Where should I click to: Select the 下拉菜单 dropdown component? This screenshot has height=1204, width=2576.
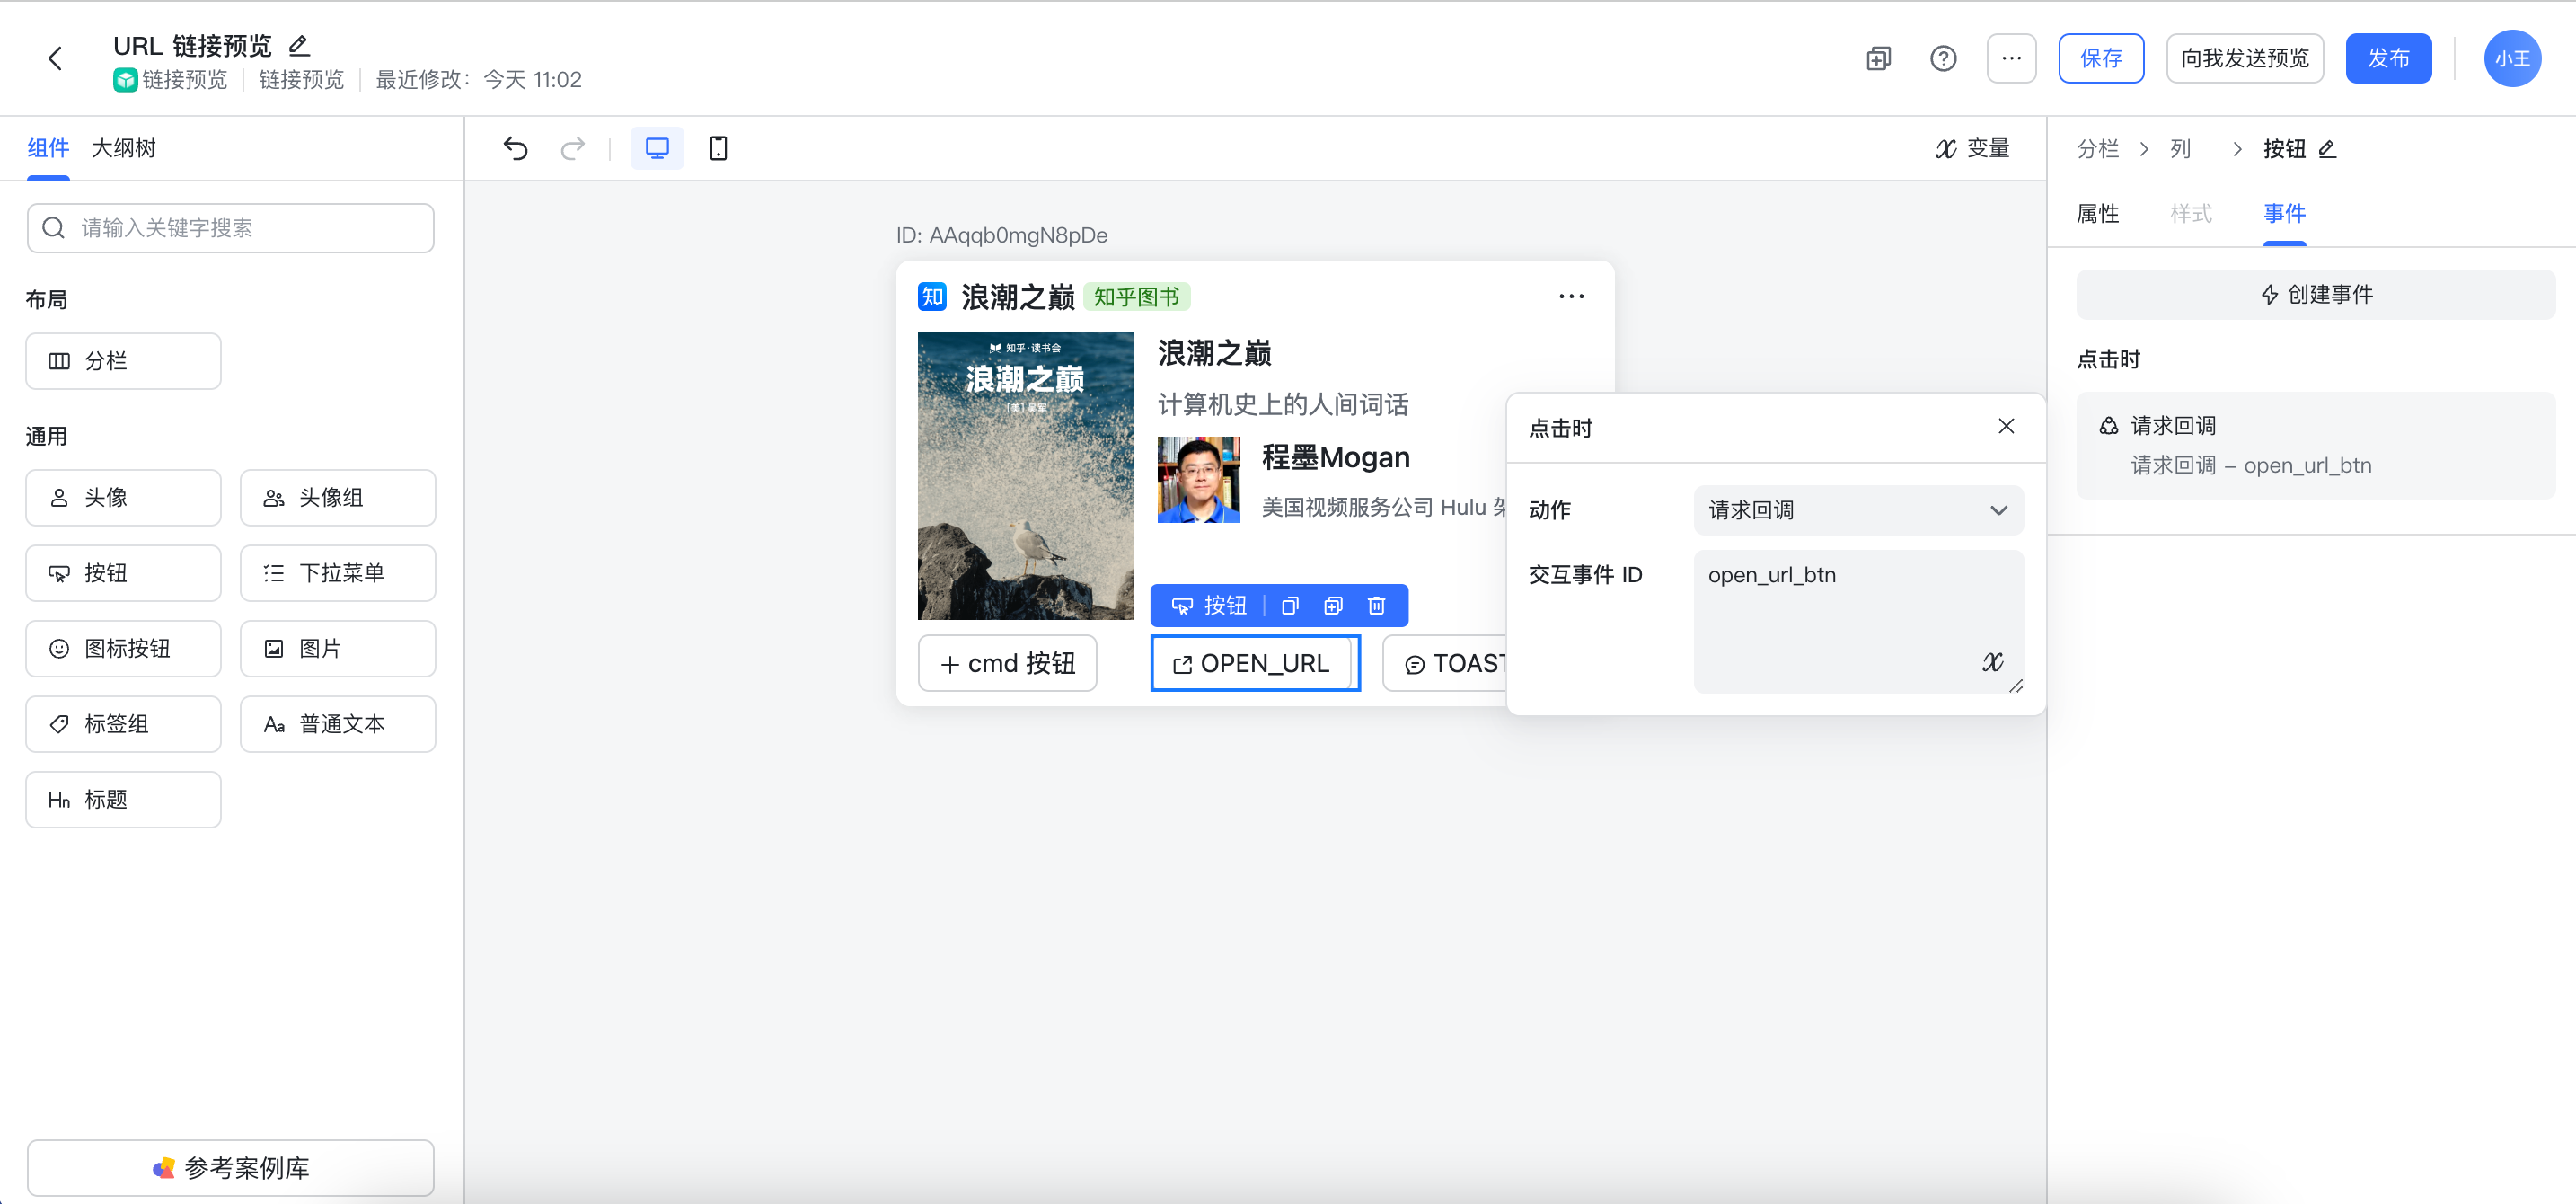[338, 573]
